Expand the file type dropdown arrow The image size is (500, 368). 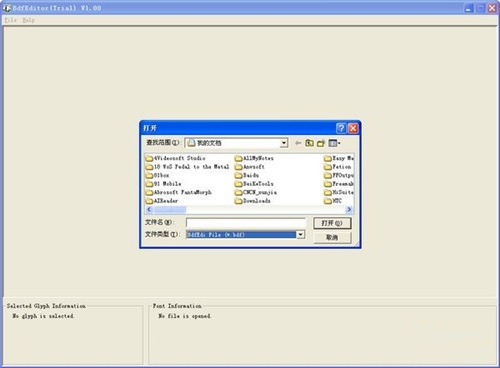click(300, 235)
